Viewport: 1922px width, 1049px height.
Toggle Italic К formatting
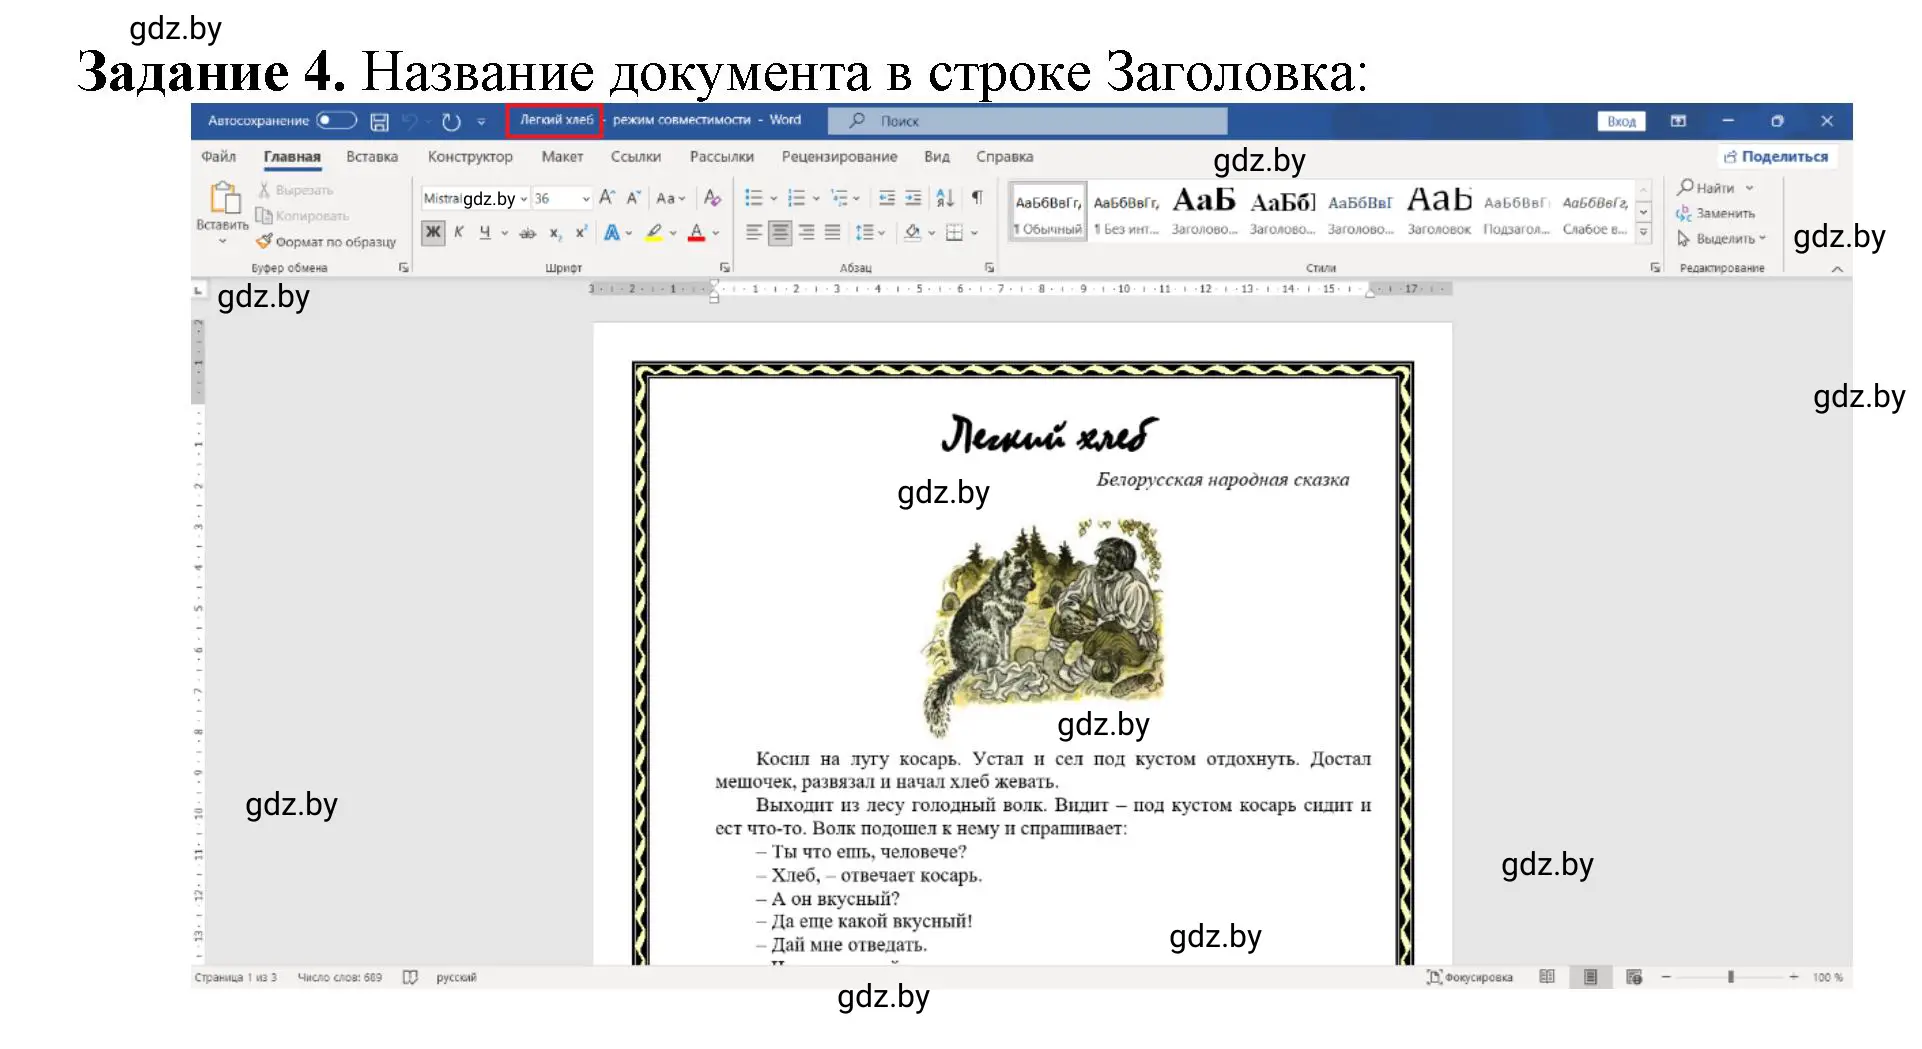[459, 233]
